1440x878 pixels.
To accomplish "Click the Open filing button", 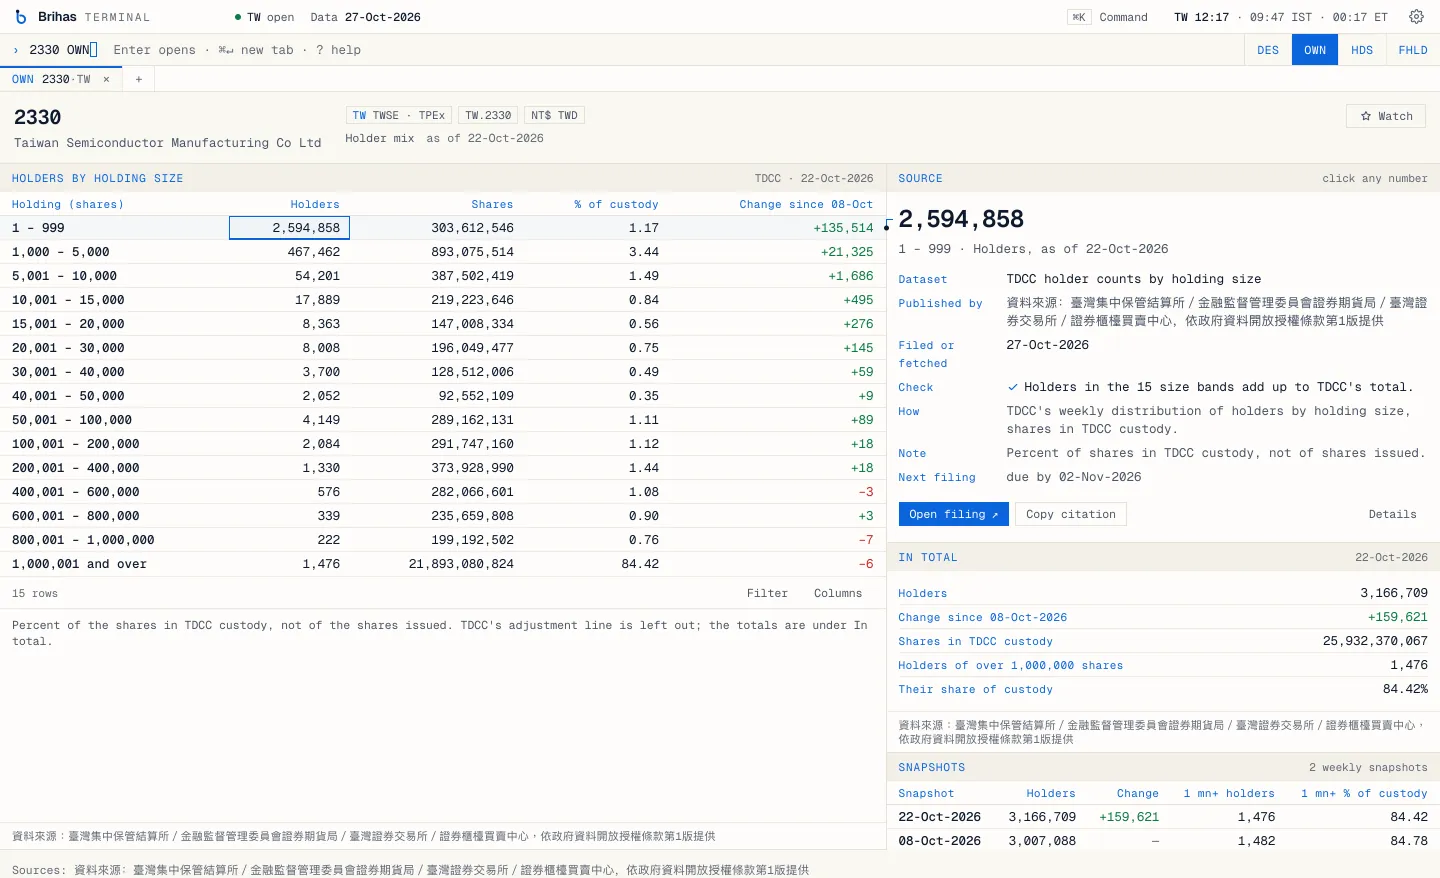I will click(x=953, y=514).
